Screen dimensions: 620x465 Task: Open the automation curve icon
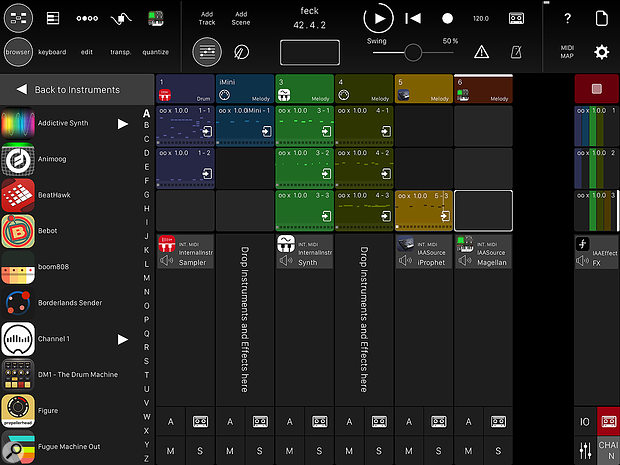(x=121, y=19)
